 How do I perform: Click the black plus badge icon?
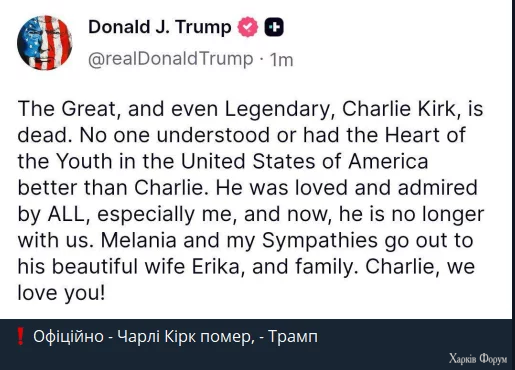click(x=274, y=27)
